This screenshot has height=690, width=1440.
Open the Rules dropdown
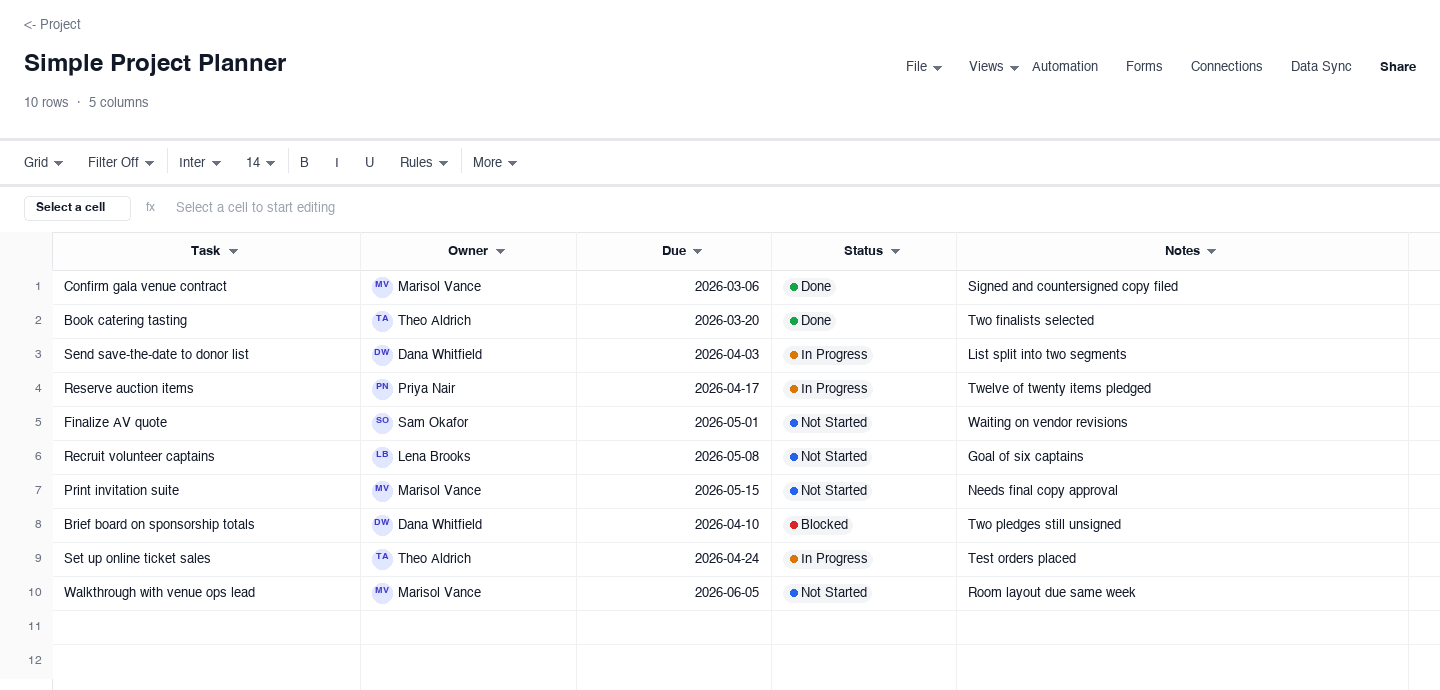point(424,162)
